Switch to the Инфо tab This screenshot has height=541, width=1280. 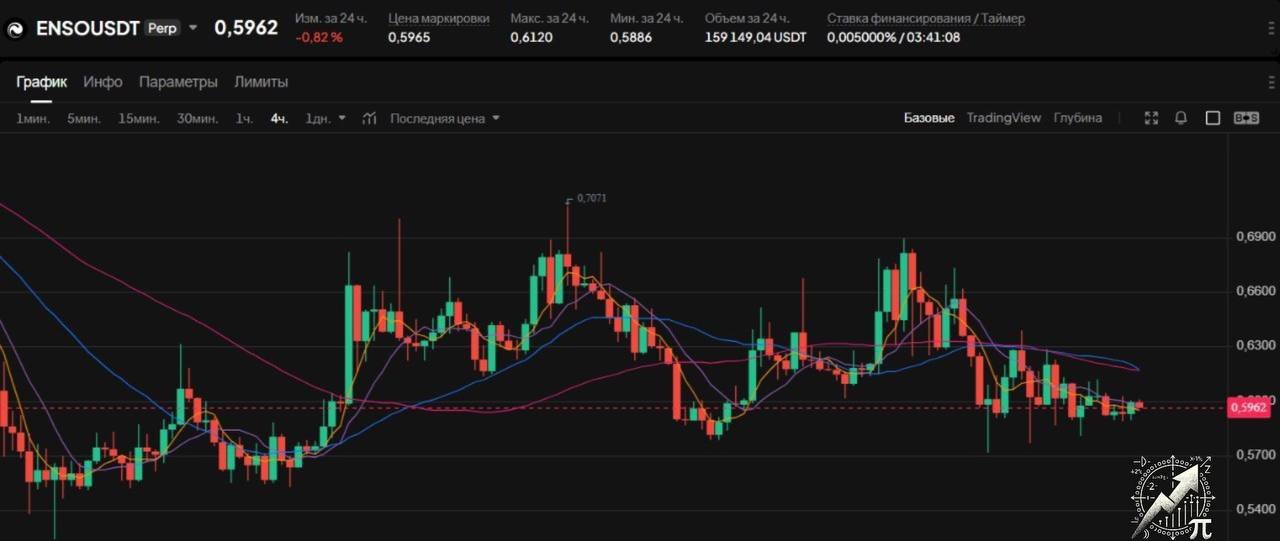pos(103,82)
